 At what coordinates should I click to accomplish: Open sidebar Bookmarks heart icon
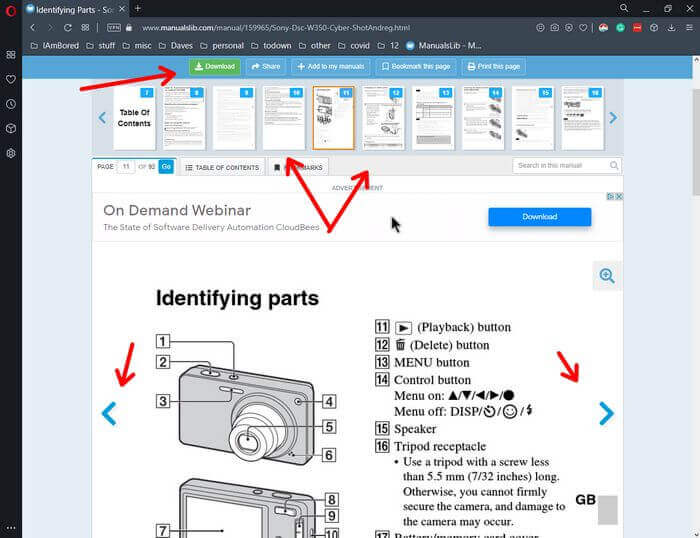coord(11,79)
